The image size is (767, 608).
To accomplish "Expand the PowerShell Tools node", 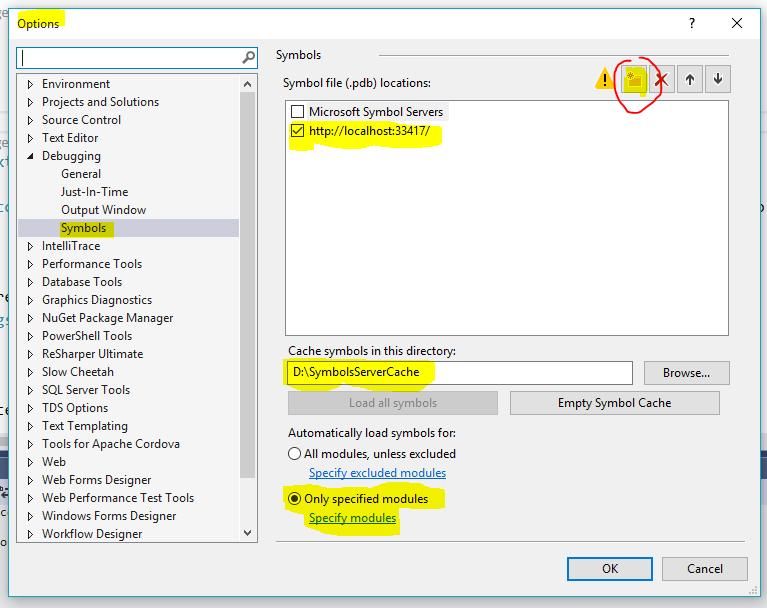I will coord(30,336).
